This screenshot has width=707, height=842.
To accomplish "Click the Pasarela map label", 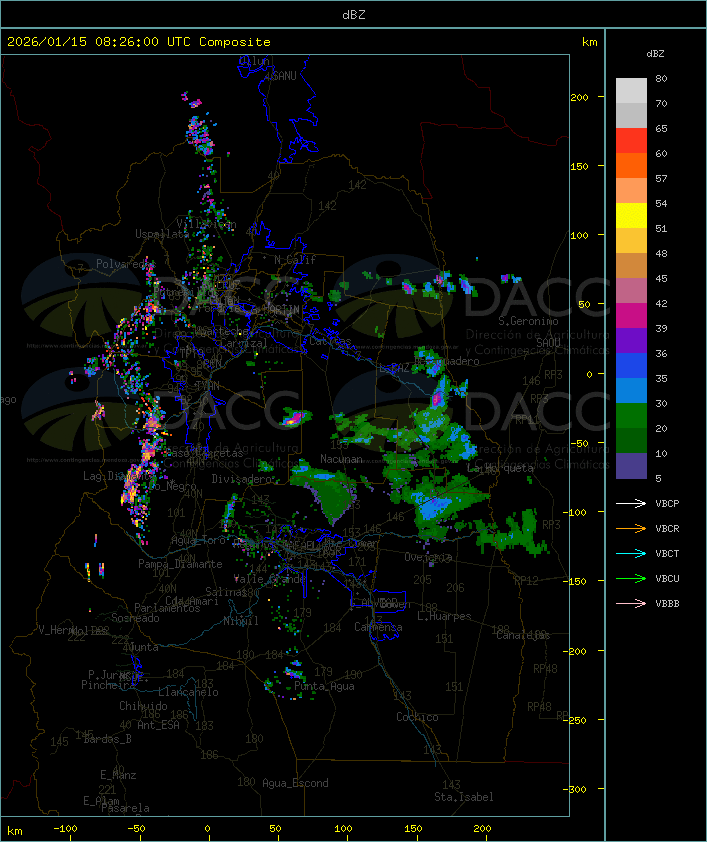I will pyautogui.click(x=125, y=808).
